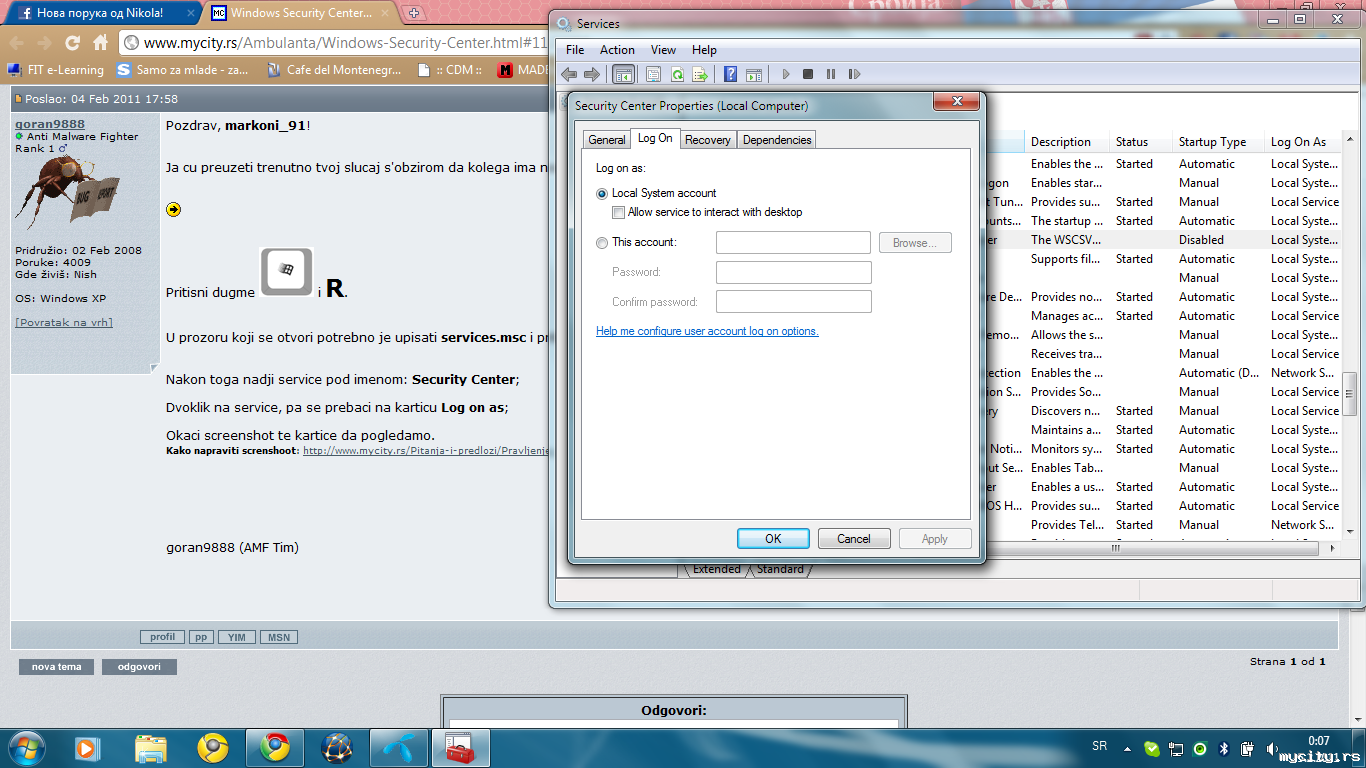Click Start Service play icon

[786, 74]
